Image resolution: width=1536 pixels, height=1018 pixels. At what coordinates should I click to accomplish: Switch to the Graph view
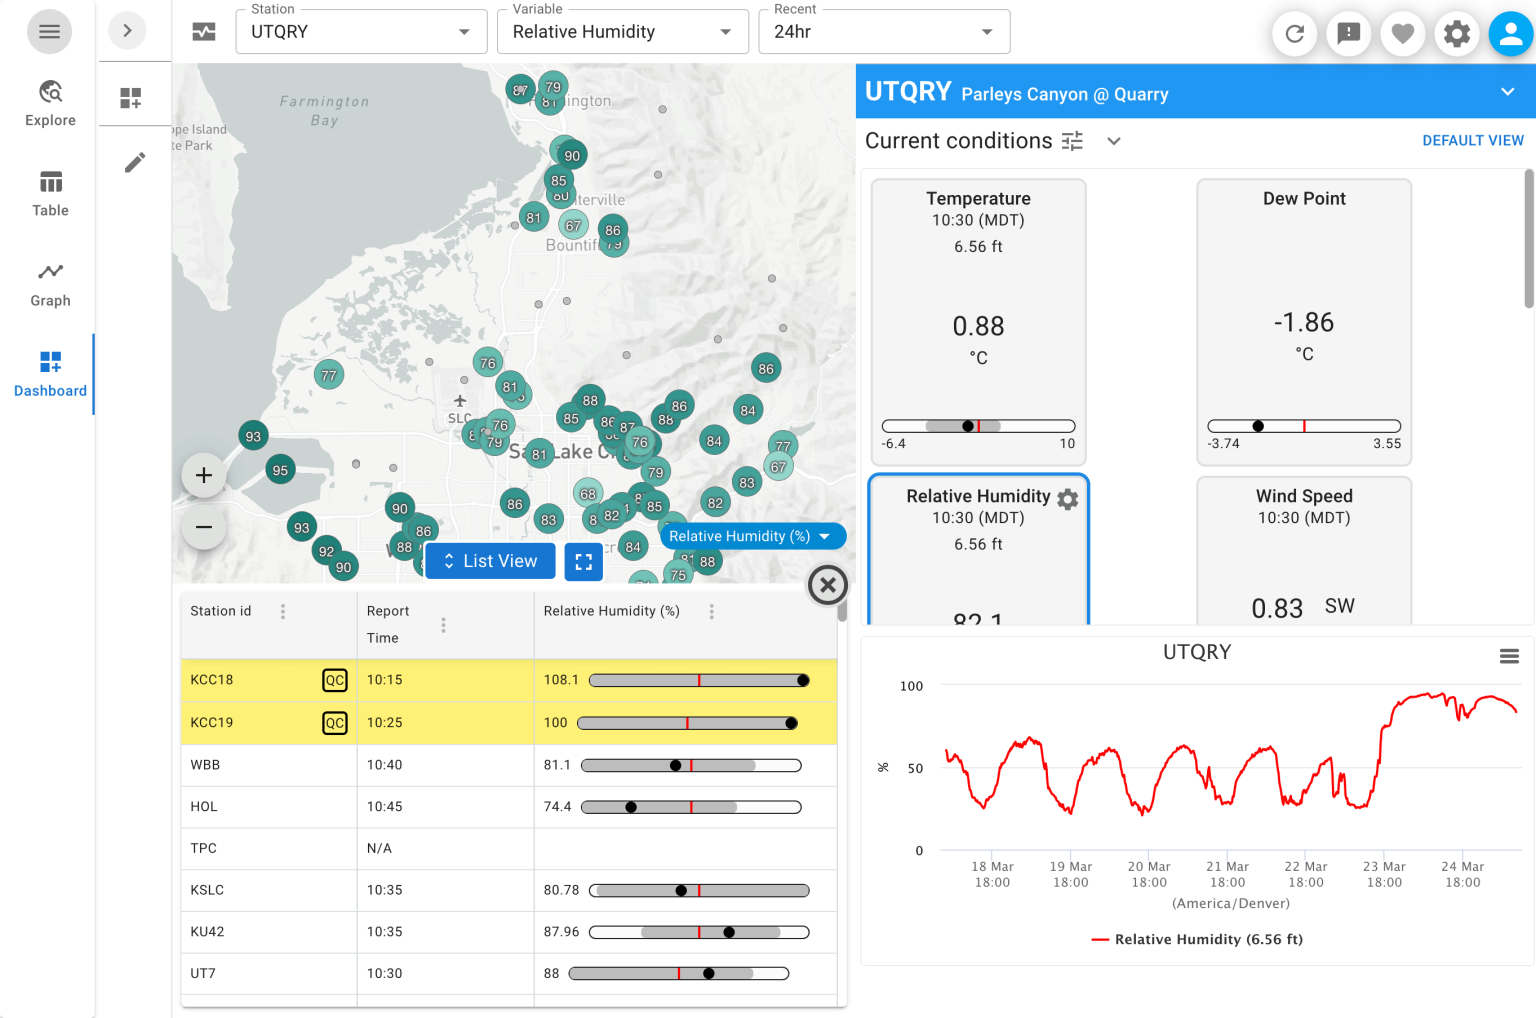[50, 283]
